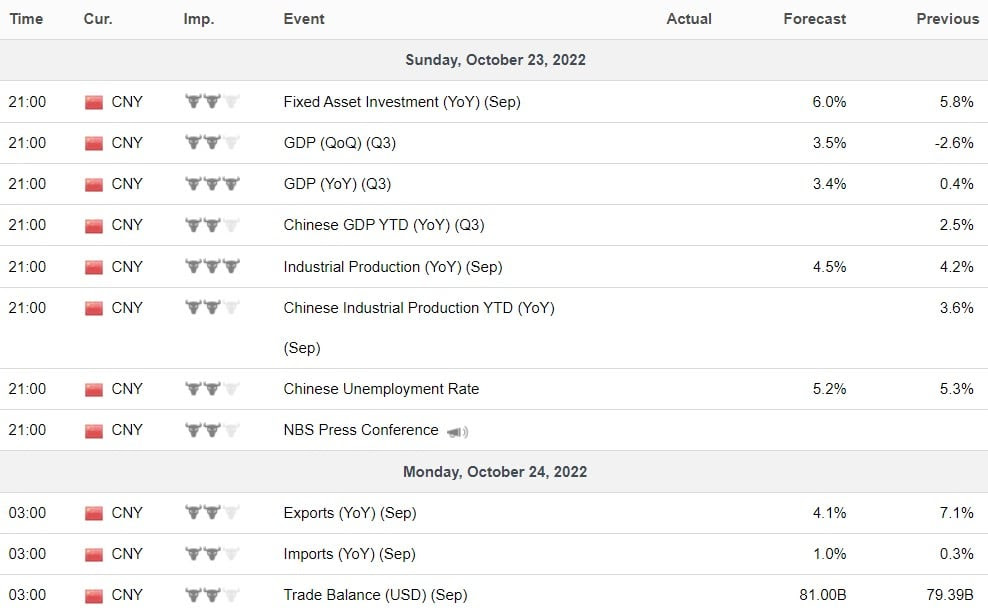The width and height of the screenshot is (988, 612).
Task: Open the GDP (QoQ) (Q3) event link
Action: 339,143
